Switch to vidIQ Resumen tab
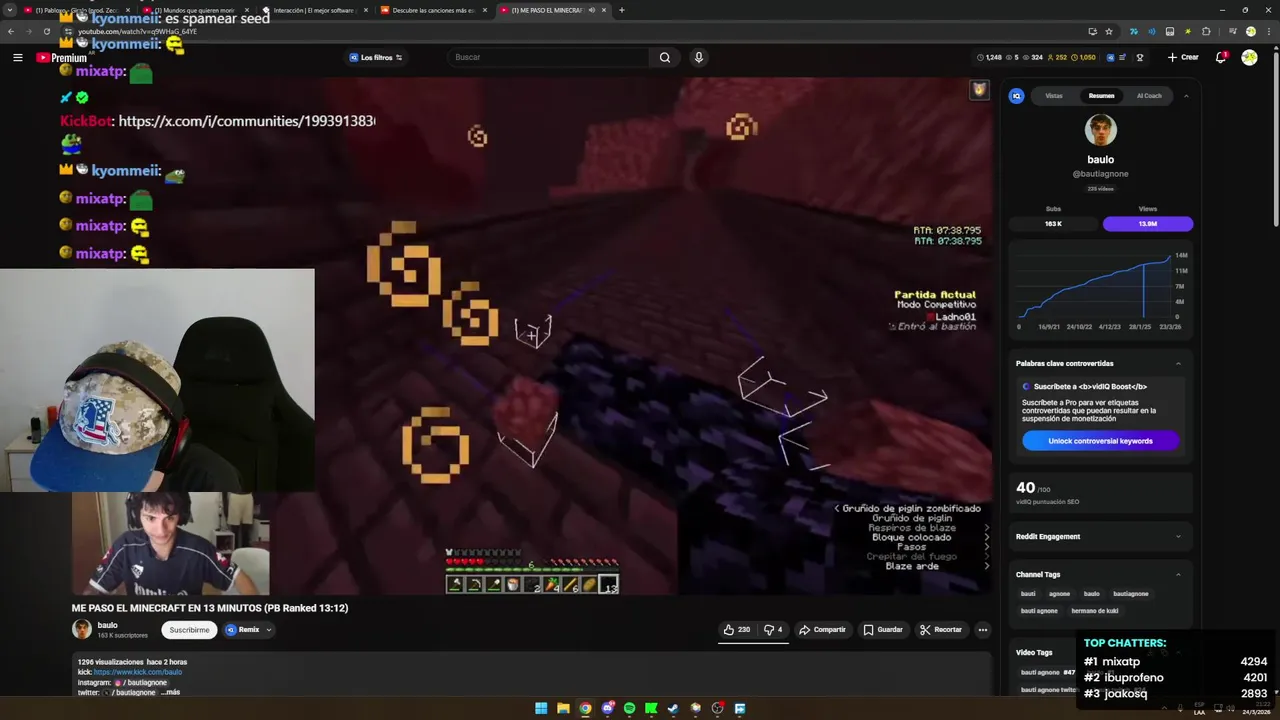1280x720 pixels. click(1101, 96)
